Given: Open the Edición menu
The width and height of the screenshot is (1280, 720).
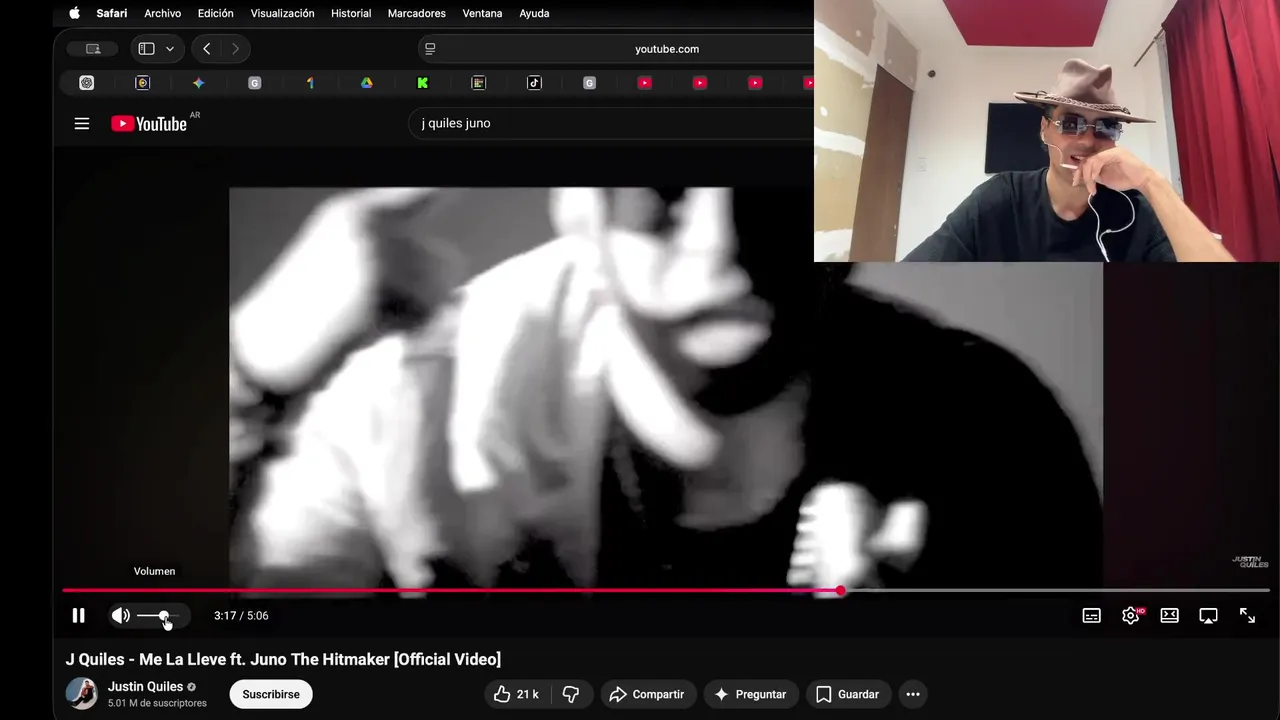Looking at the screenshot, I should click(216, 13).
